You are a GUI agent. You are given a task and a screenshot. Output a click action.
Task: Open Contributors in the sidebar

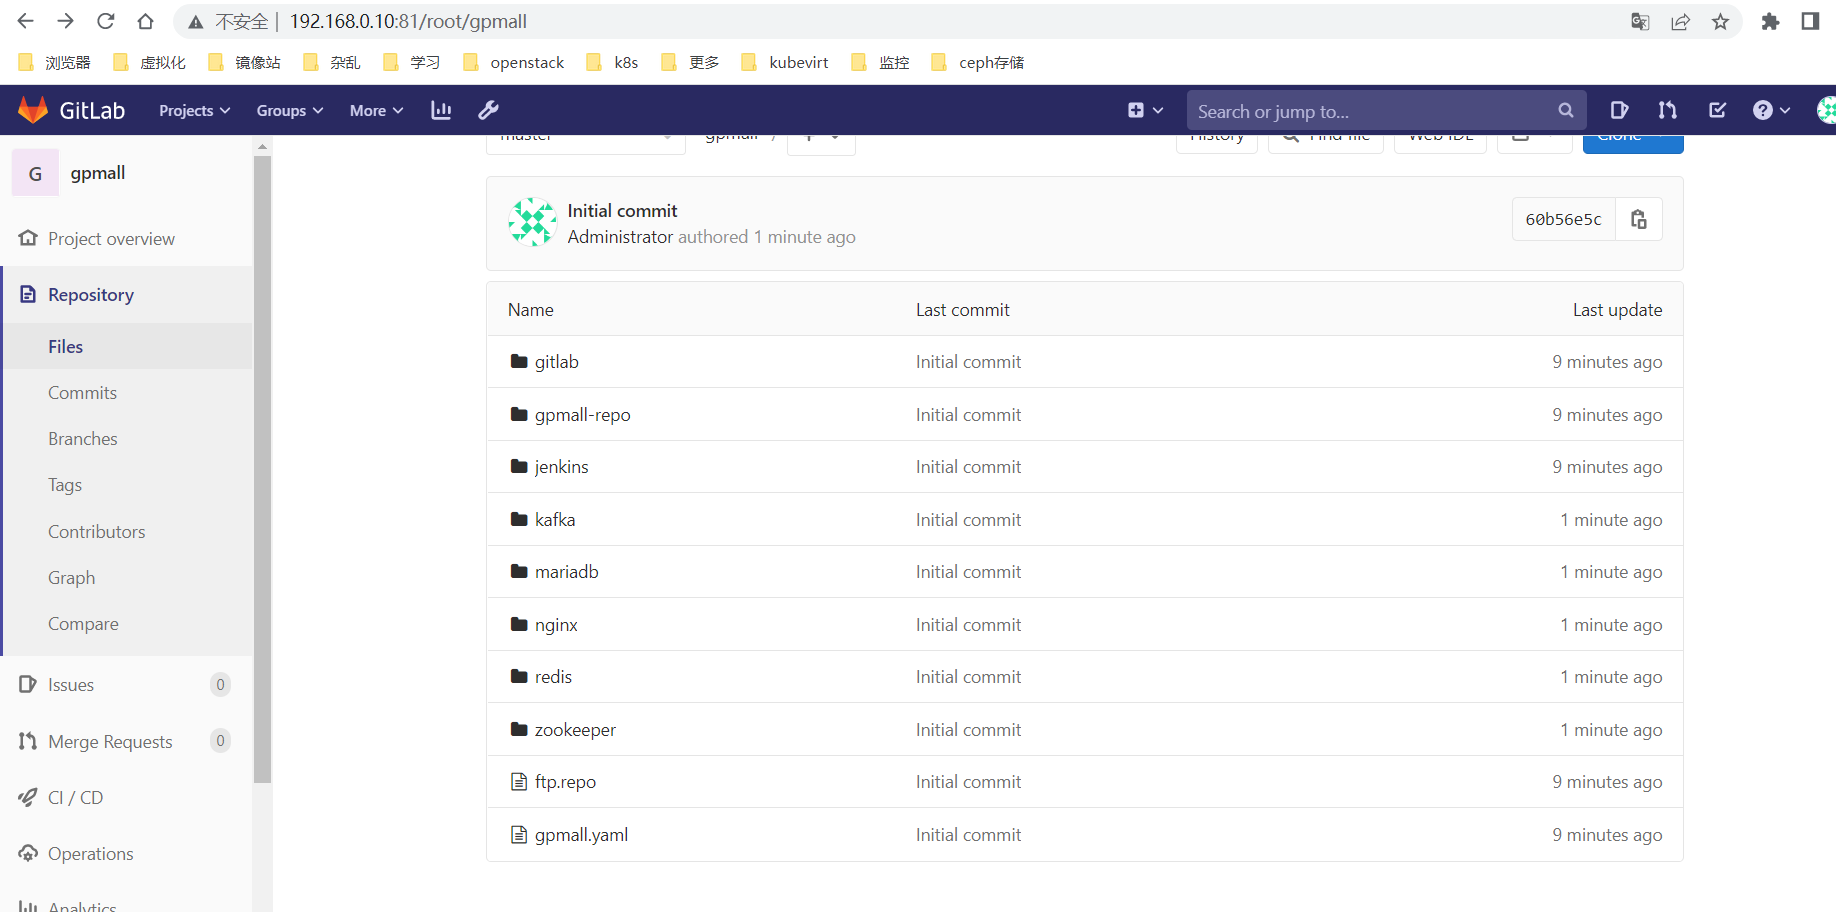[x=97, y=532]
